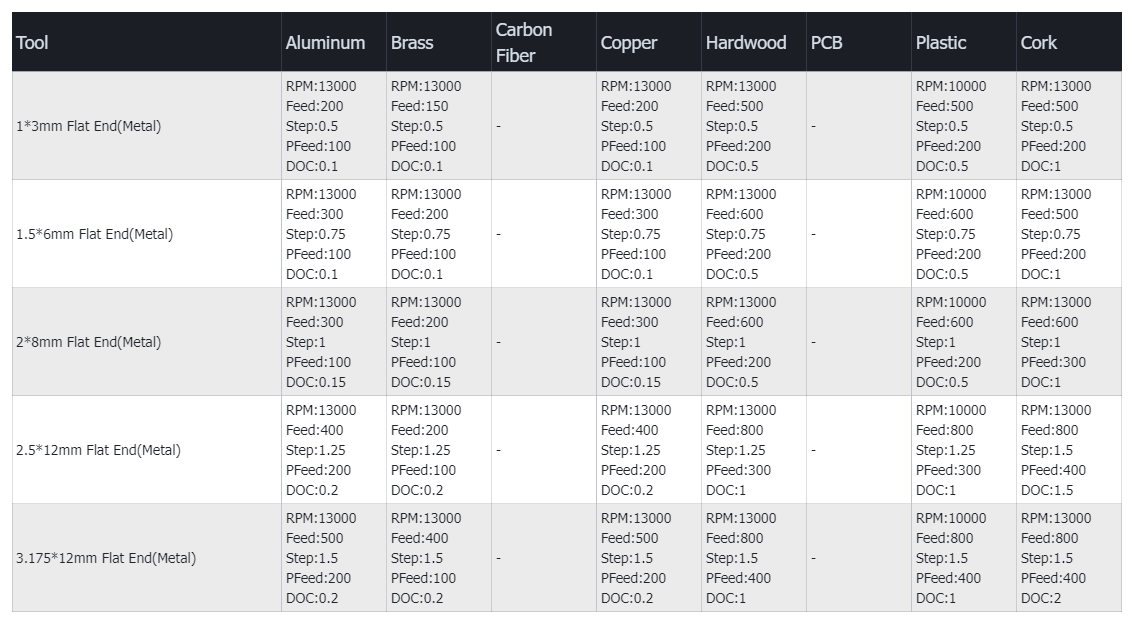Screen dimensions: 1134x624
Task: Click the Tool column header
Action: (x=32, y=43)
